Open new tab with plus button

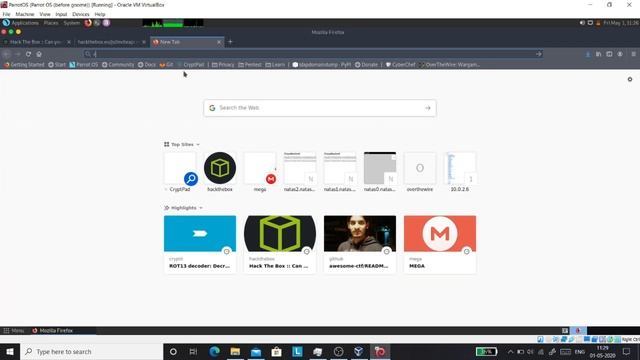pos(230,42)
